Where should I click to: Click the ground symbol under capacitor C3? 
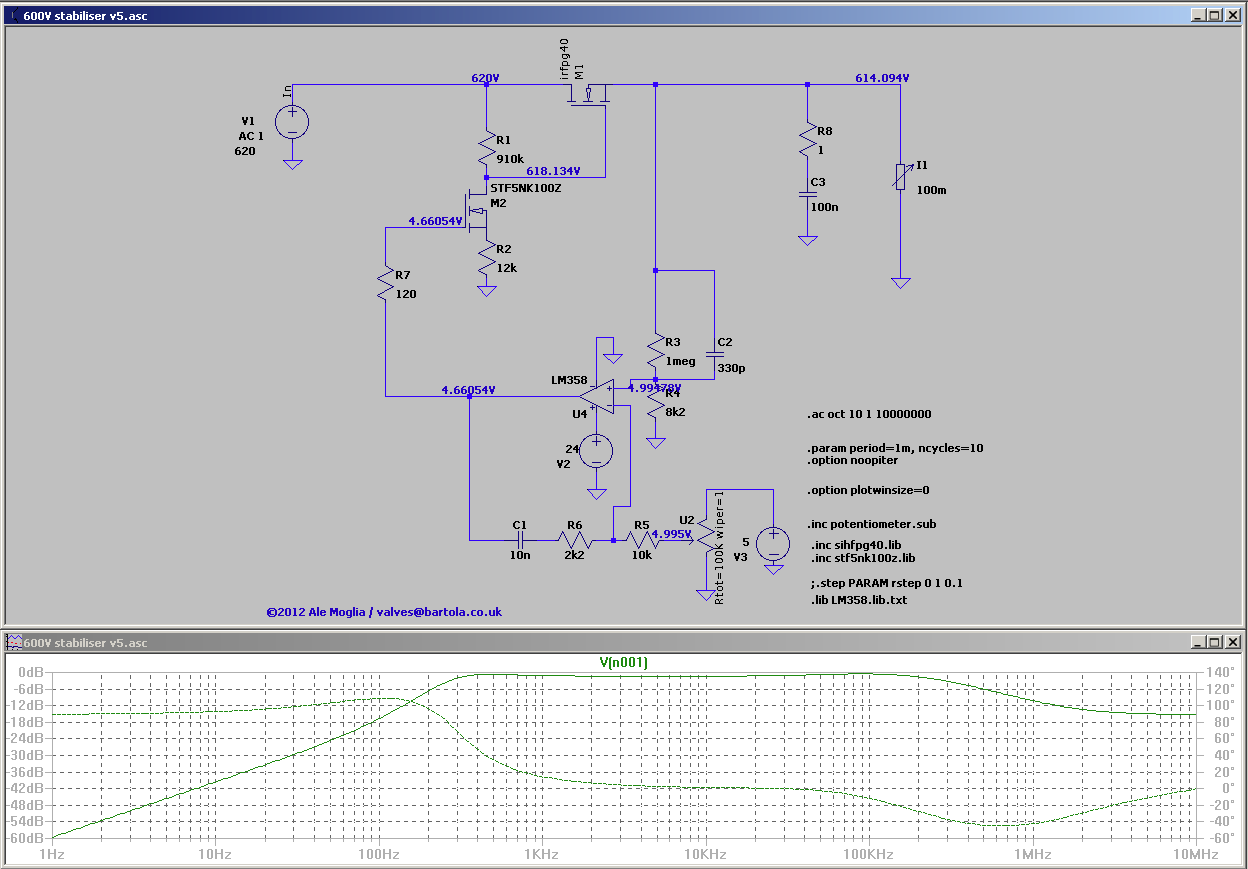click(807, 240)
